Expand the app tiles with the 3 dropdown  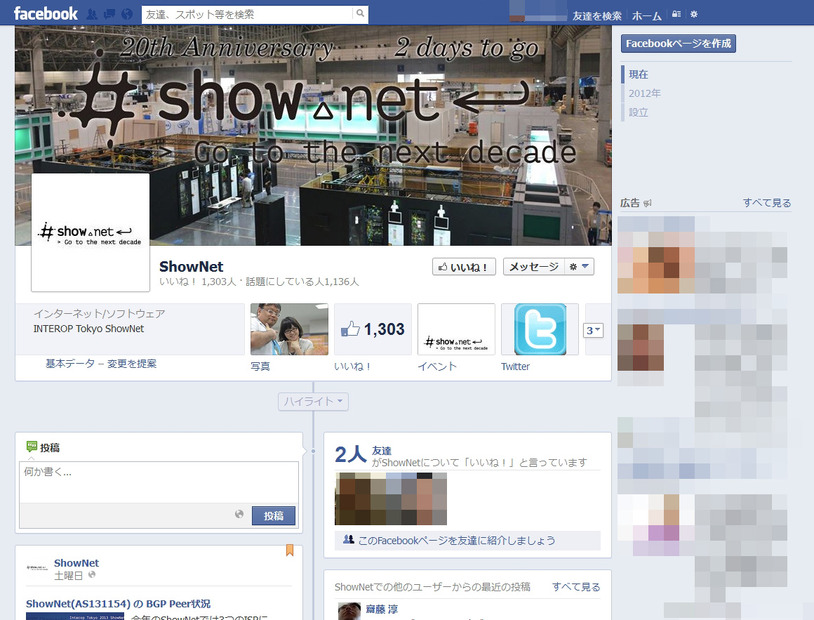point(593,330)
